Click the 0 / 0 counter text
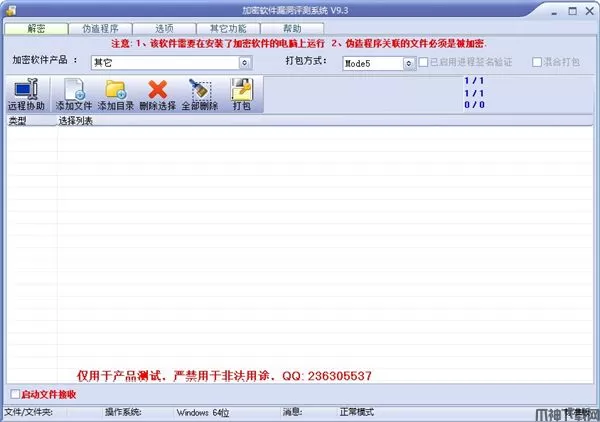 click(474, 104)
